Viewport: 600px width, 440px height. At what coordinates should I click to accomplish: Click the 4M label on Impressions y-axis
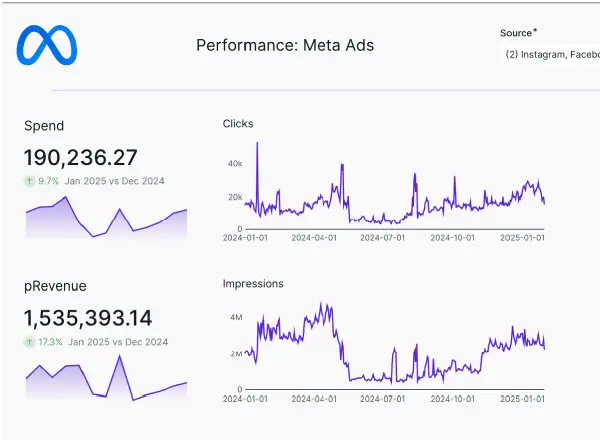coord(235,317)
